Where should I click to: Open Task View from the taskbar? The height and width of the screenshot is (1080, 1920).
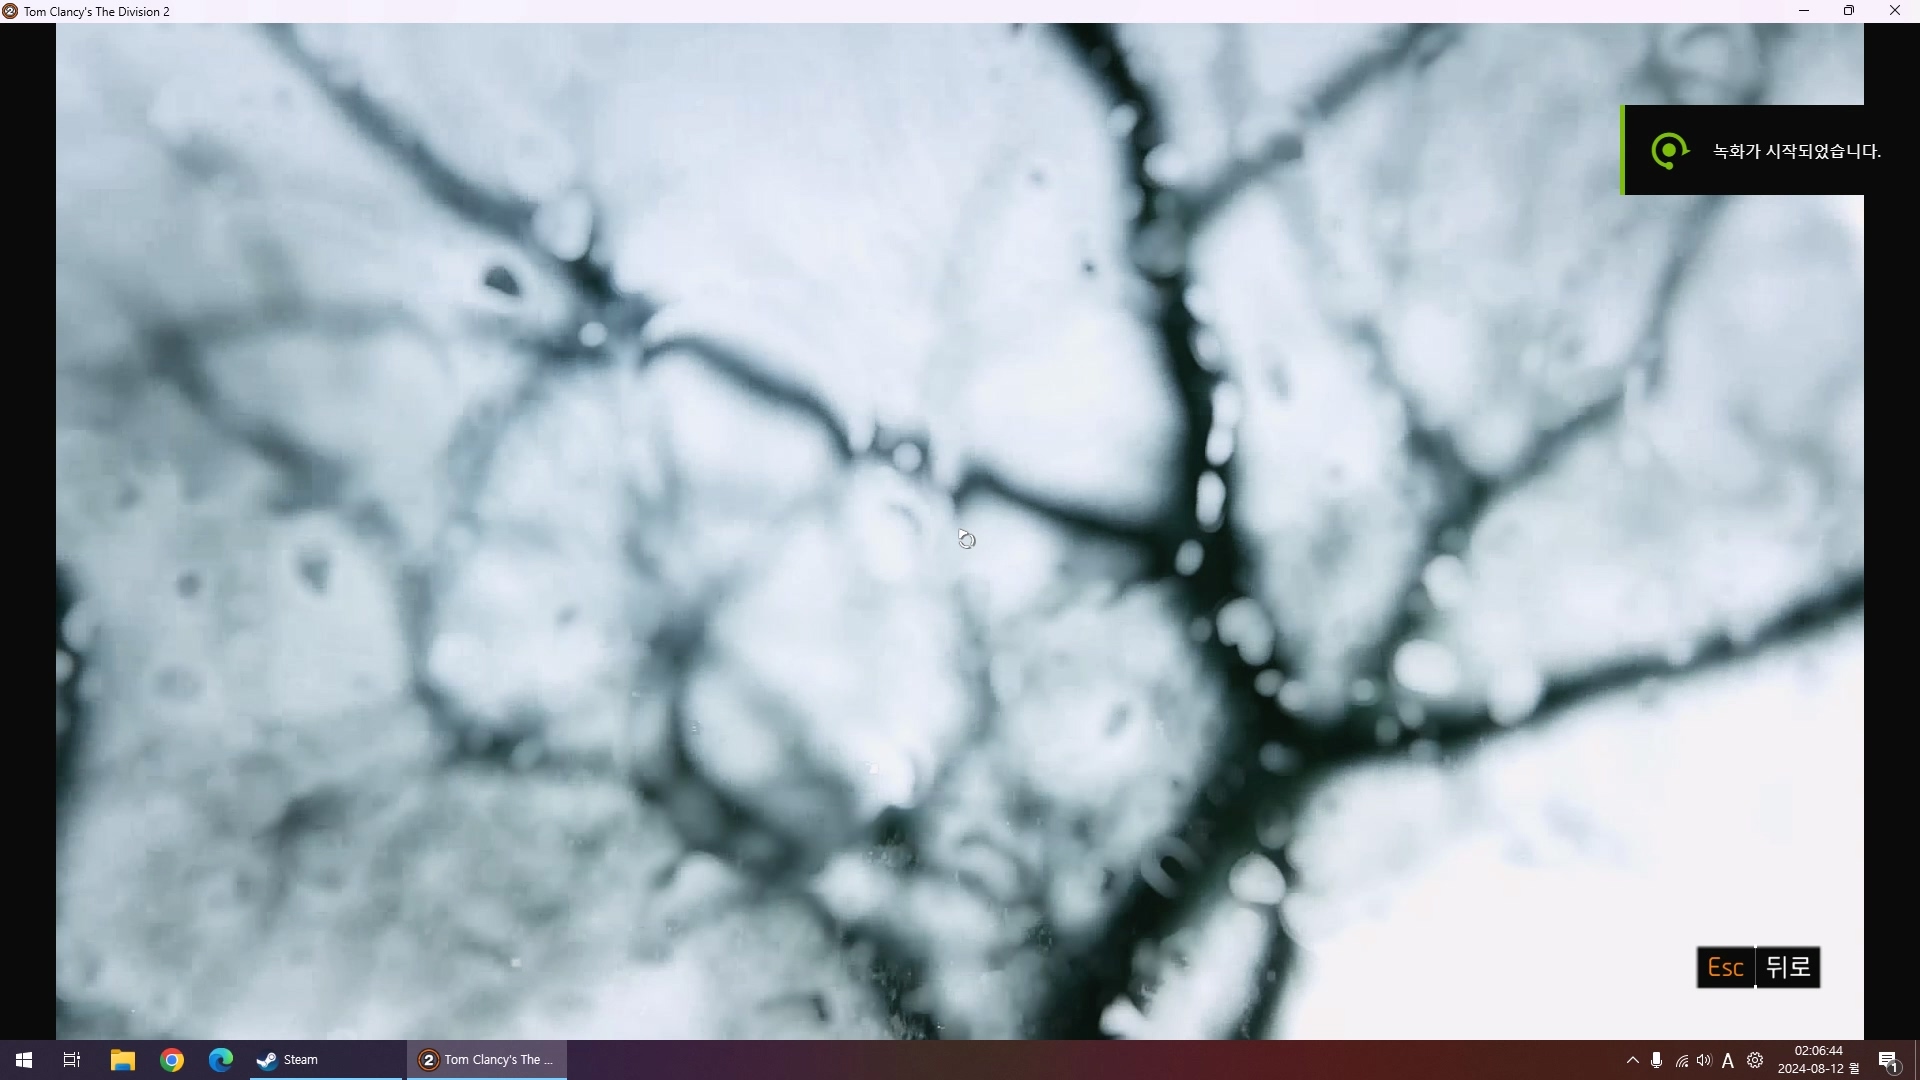tap(72, 1060)
